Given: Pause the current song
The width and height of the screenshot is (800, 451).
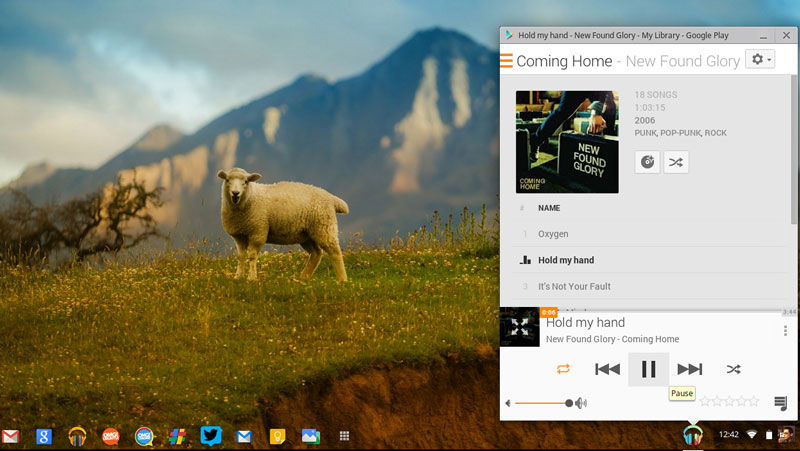Looking at the screenshot, I should point(648,369).
